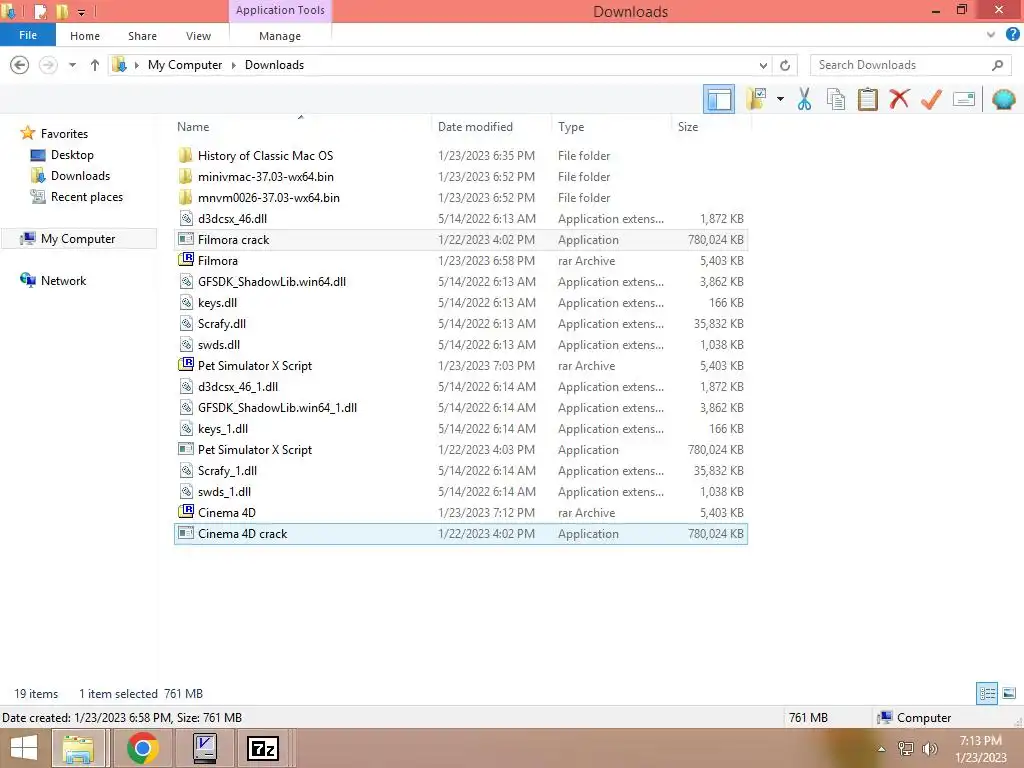Open the Mini vMac taskbar icon
1024x768 pixels.
tap(205, 748)
